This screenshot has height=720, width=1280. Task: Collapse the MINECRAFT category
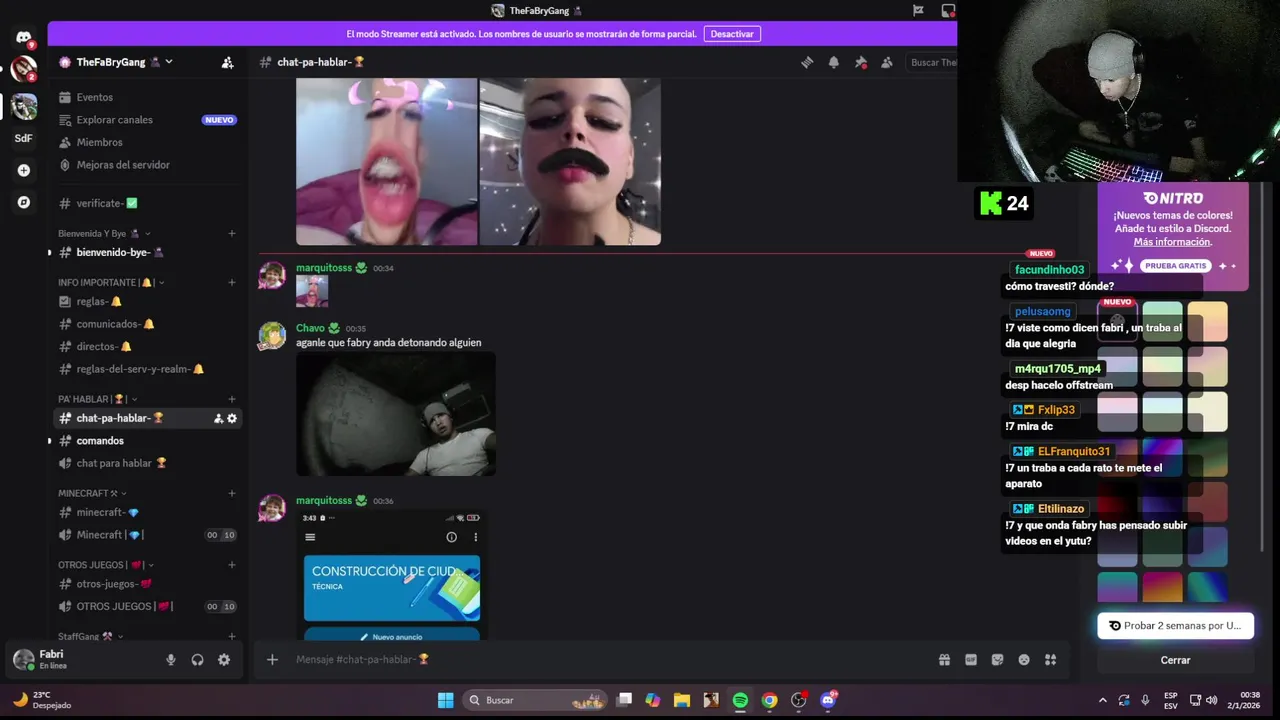pyautogui.click(x=92, y=493)
